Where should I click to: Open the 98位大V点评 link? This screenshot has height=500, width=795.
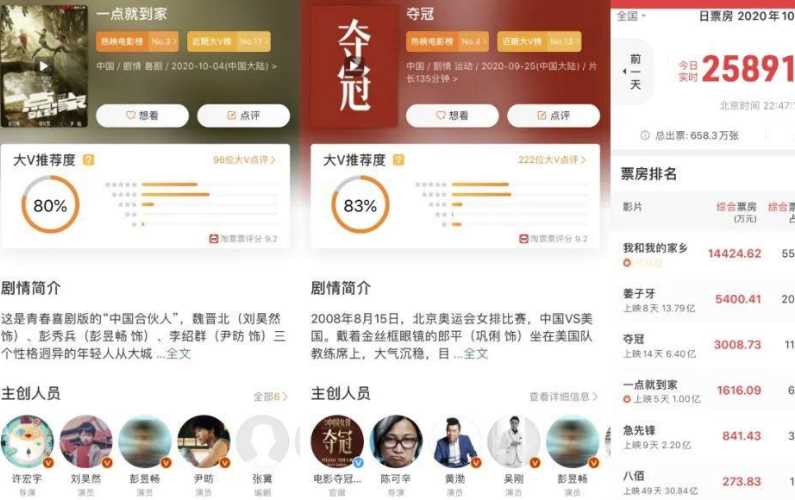244,160
